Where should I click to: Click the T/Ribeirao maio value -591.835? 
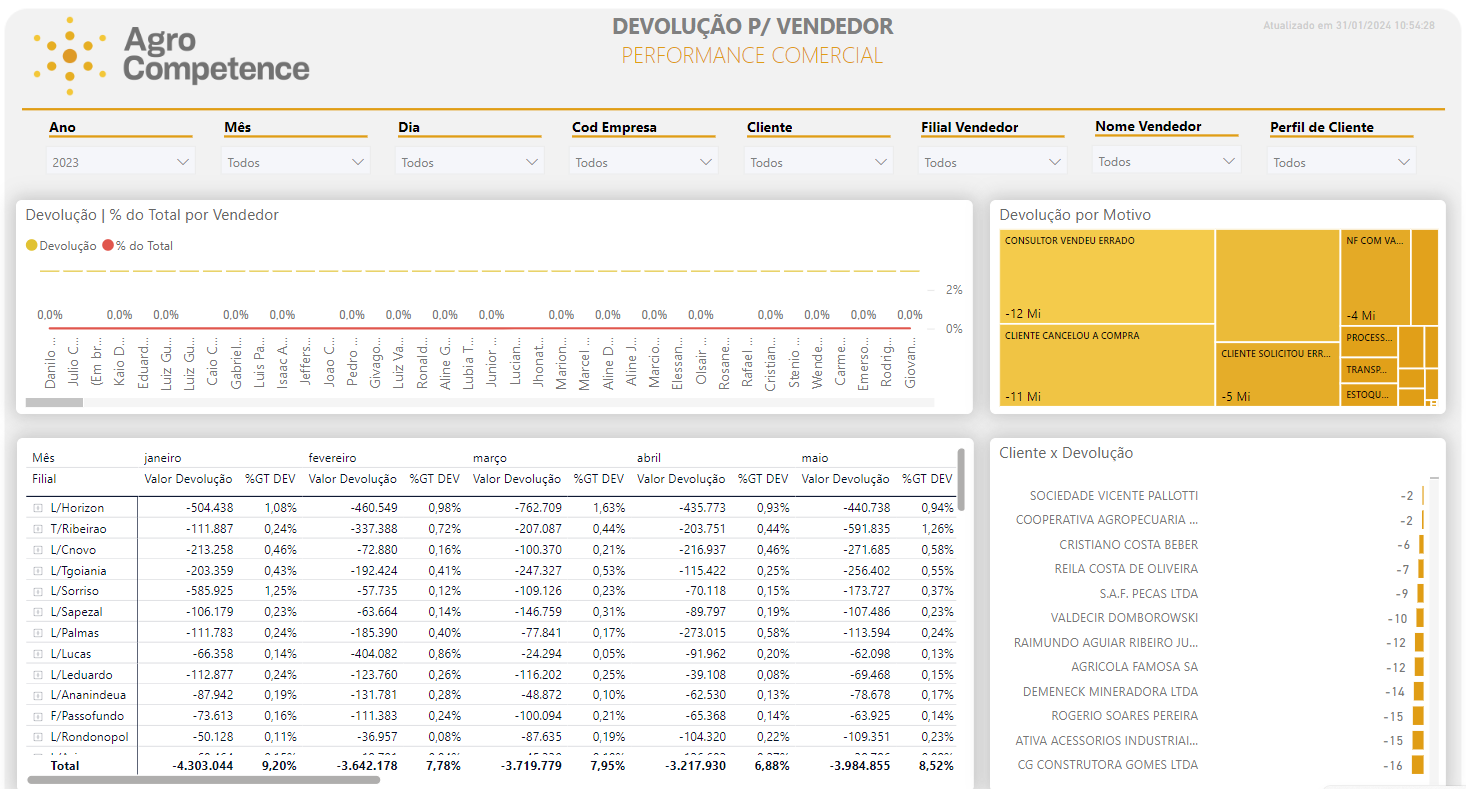coord(866,529)
